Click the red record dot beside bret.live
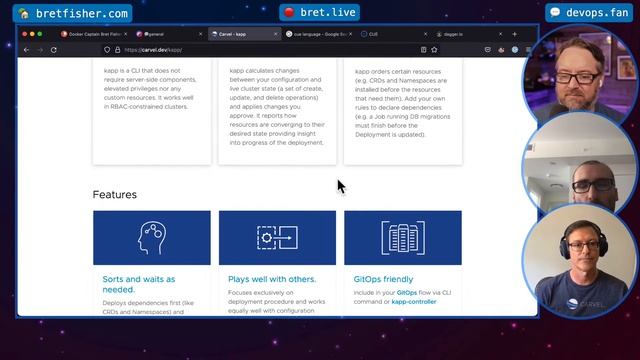The image size is (640, 360). (289, 13)
